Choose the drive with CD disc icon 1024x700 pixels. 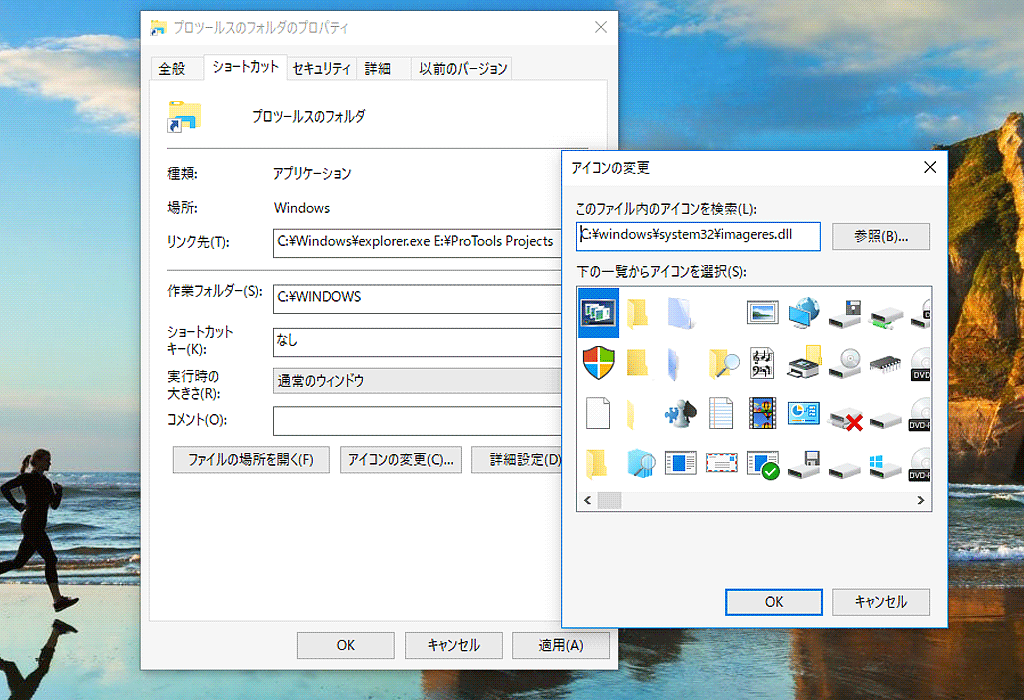tap(846, 364)
